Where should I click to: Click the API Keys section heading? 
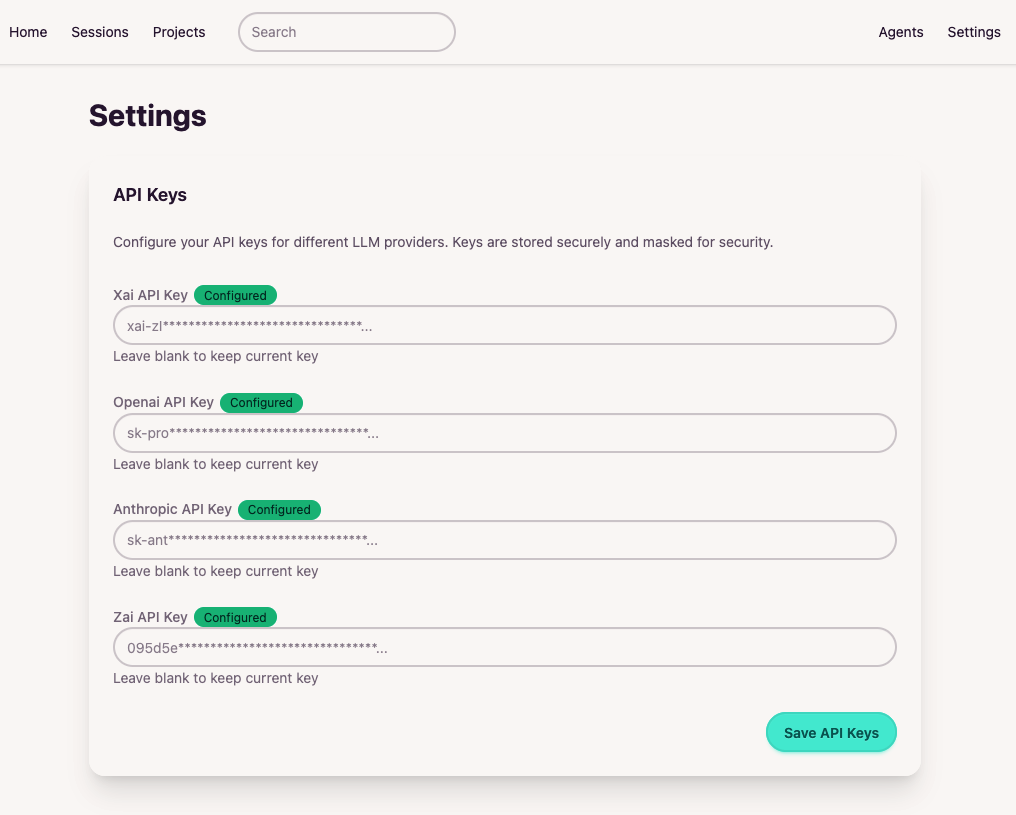point(150,195)
